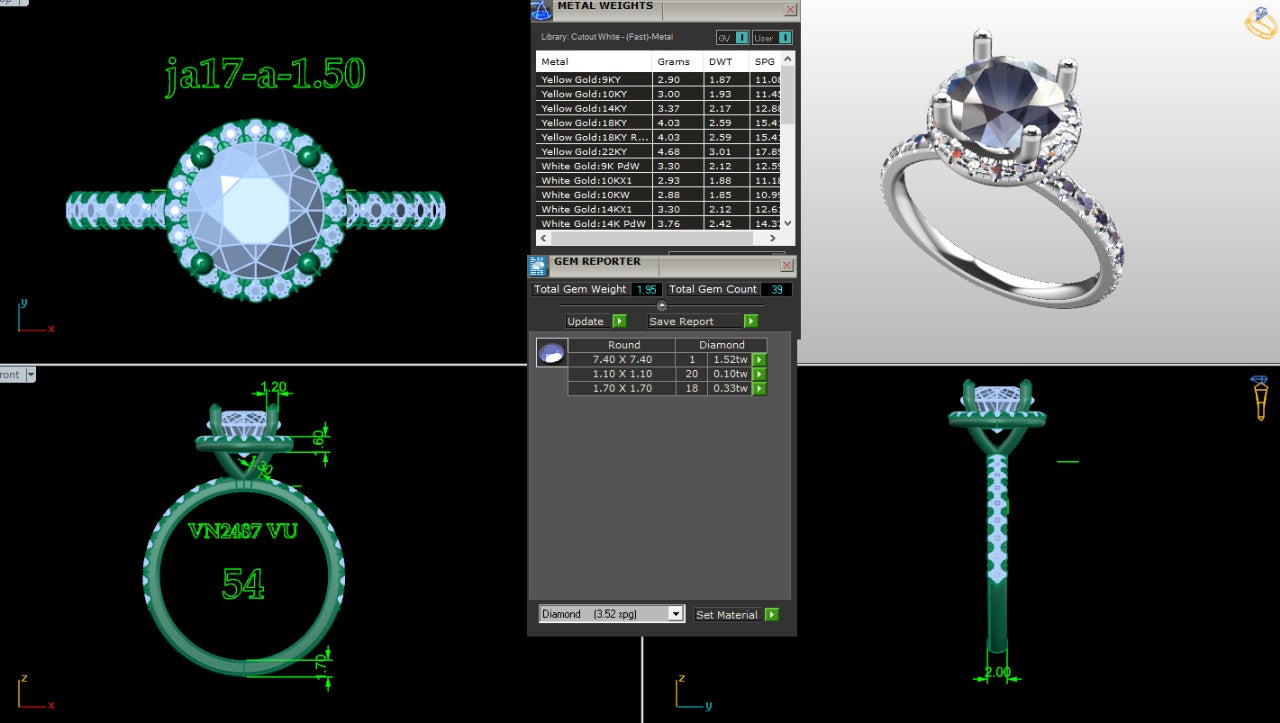Click the ring size 54 text
This screenshot has width=1280, height=723.
(x=243, y=583)
